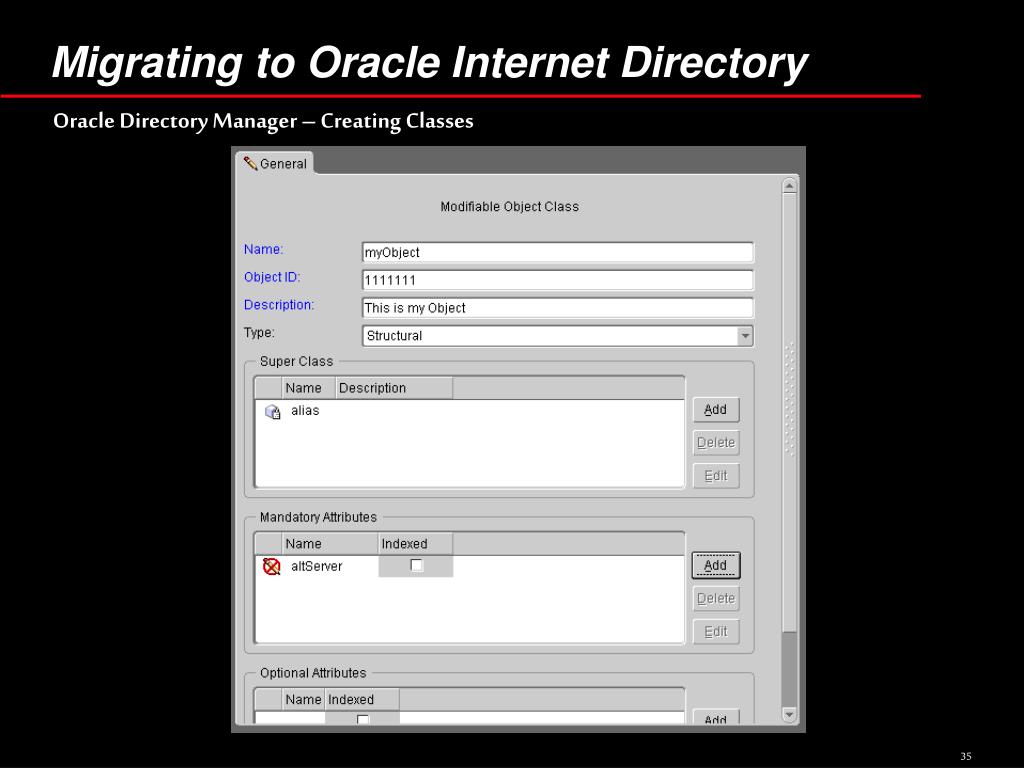Click scrollbar up arrow
This screenshot has height=768, width=1024.
click(789, 186)
